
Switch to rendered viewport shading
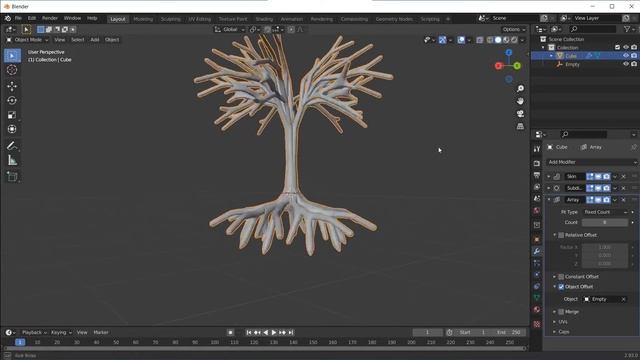tap(514, 40)
